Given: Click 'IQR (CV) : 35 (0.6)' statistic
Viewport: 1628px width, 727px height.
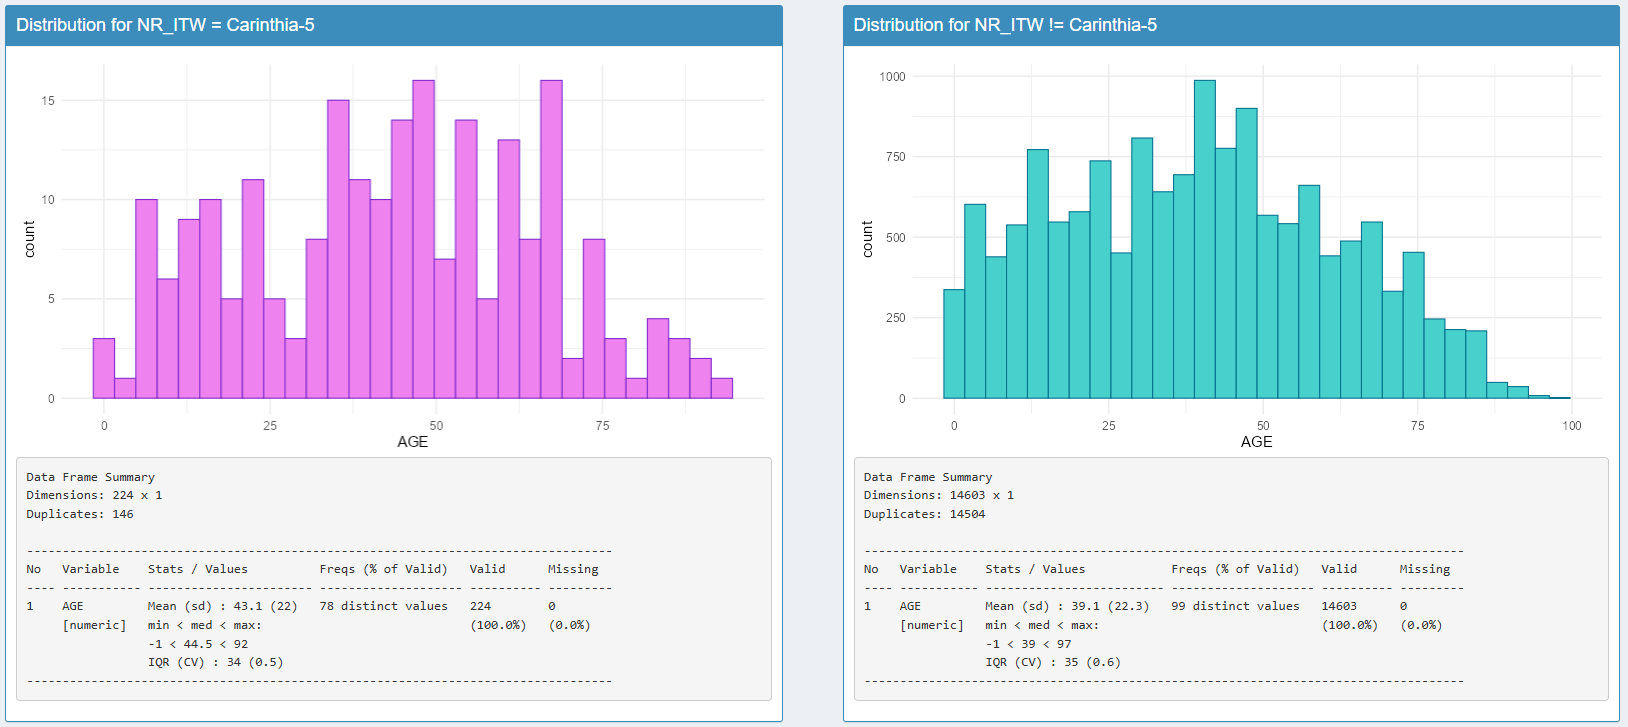Looking at the screenshot, I should click(x=1052, y=662).
